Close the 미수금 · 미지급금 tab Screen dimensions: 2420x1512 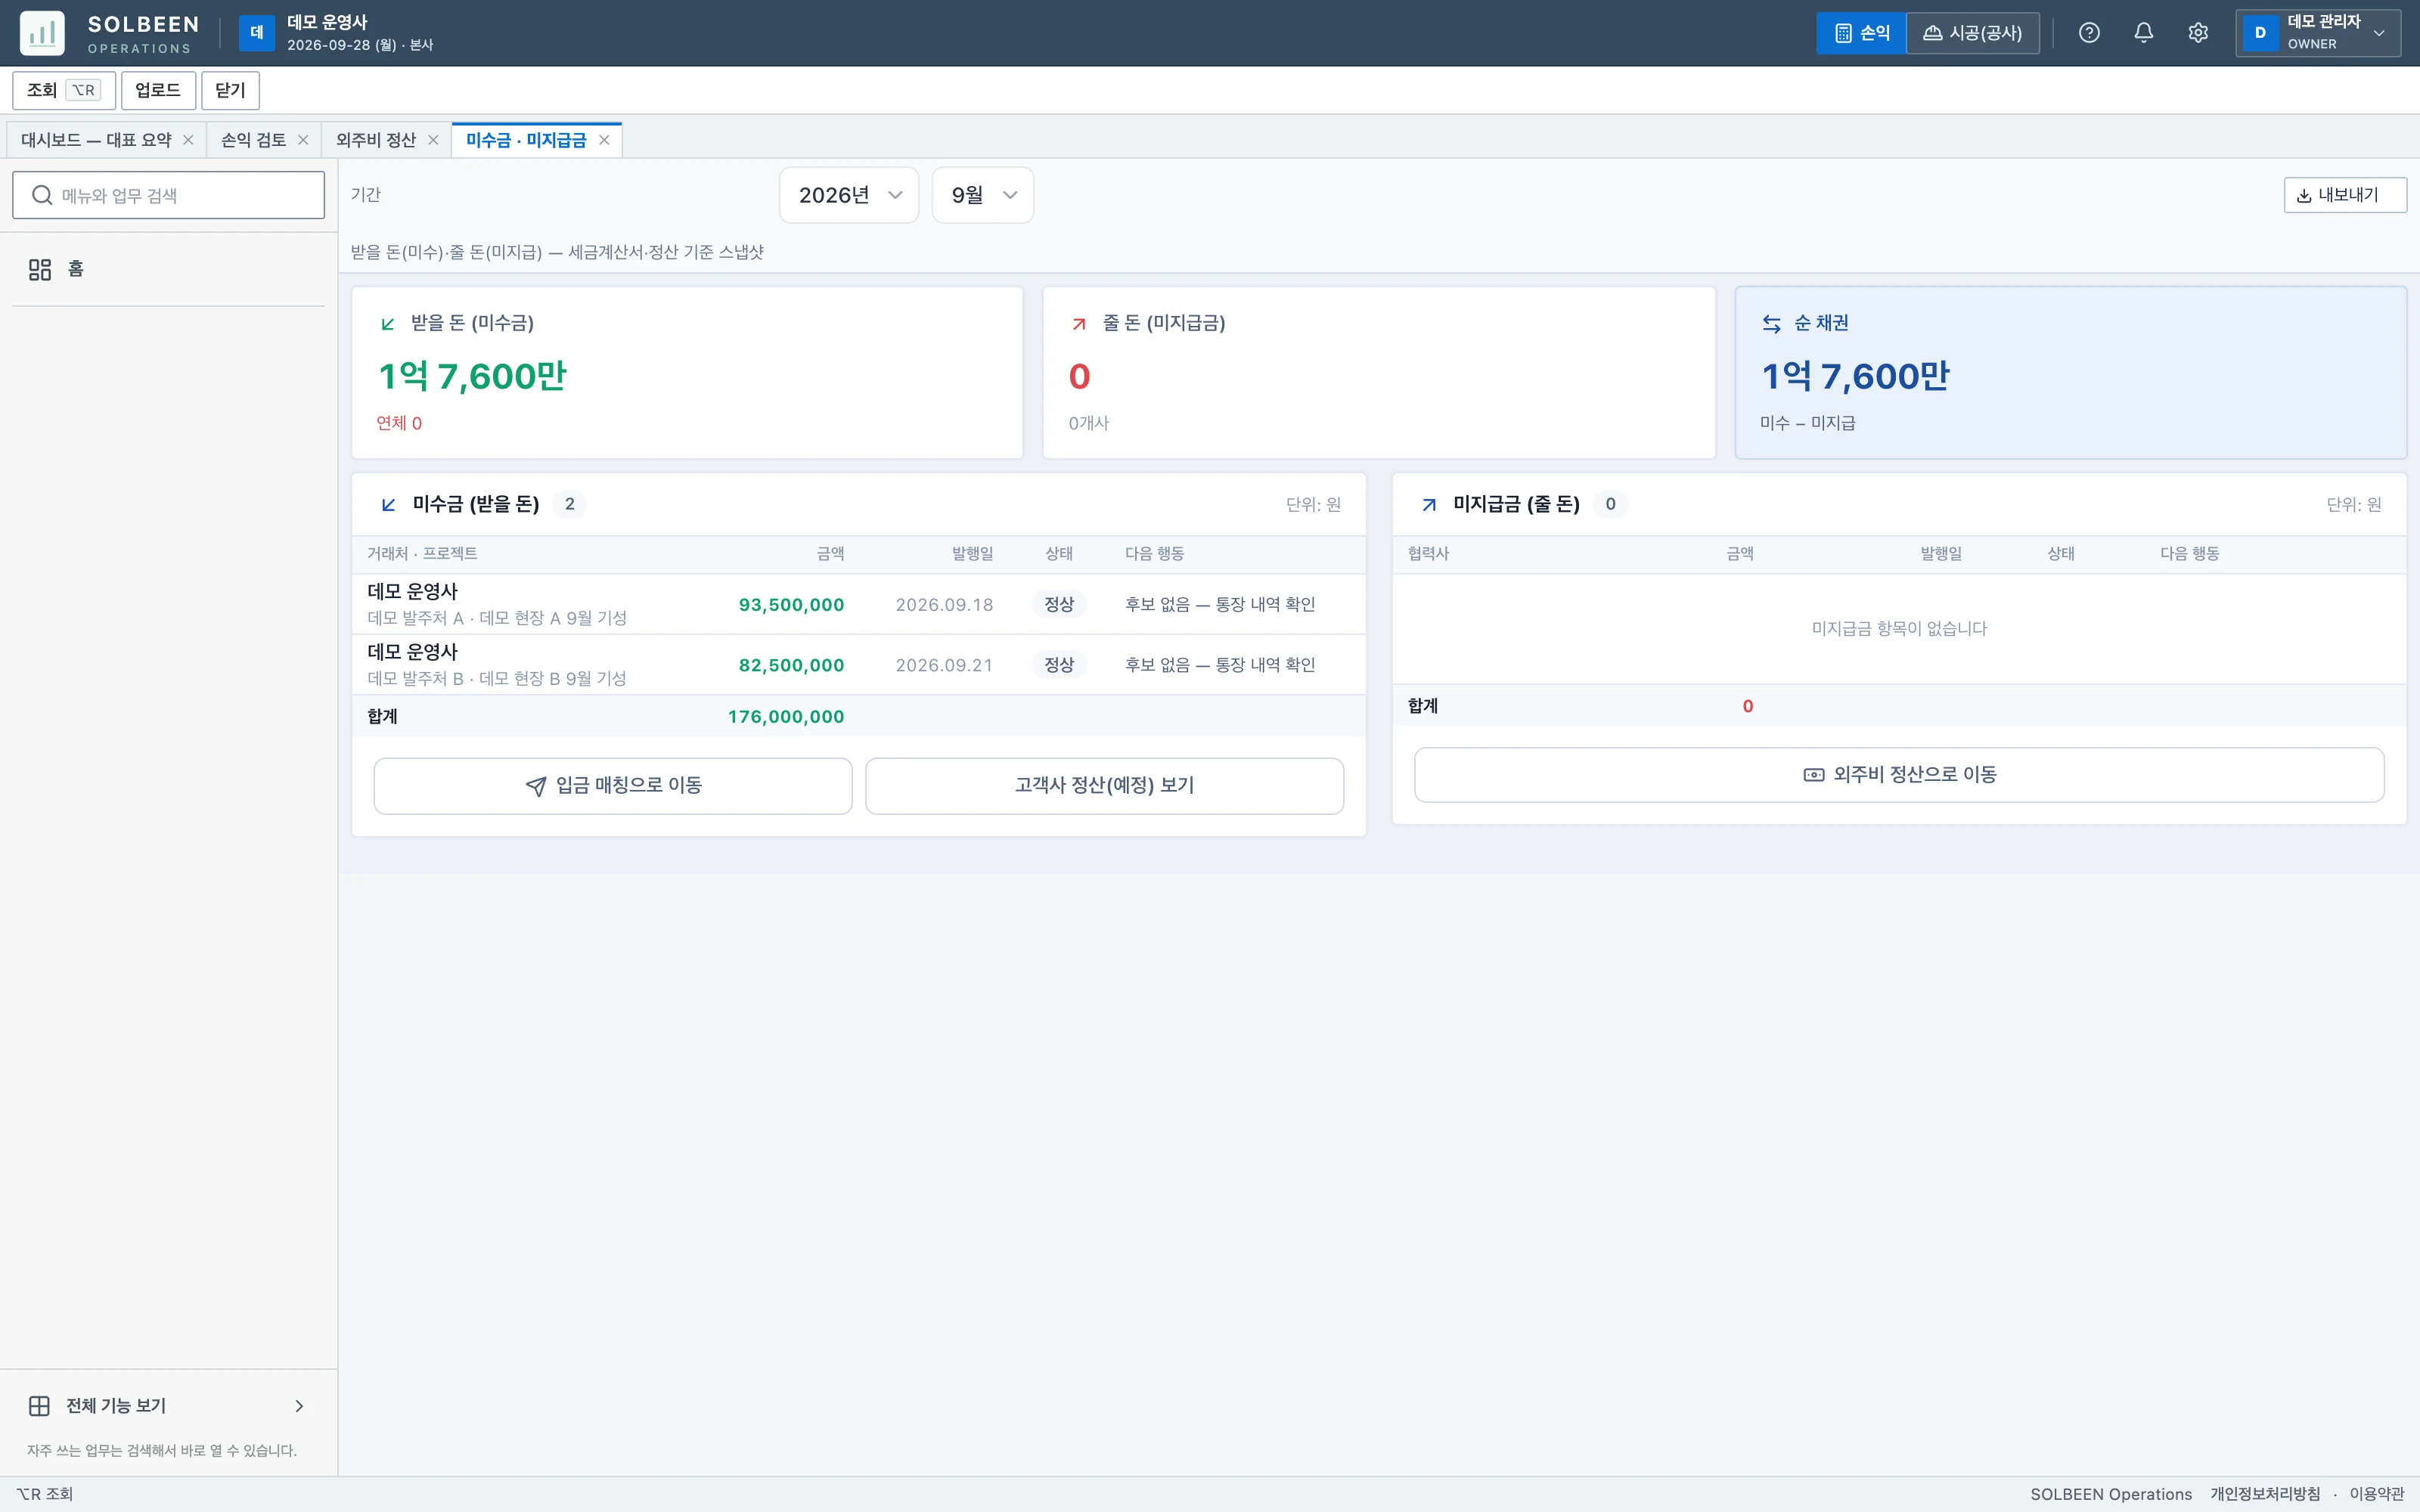pyautogui.click(x=604, y=140)
